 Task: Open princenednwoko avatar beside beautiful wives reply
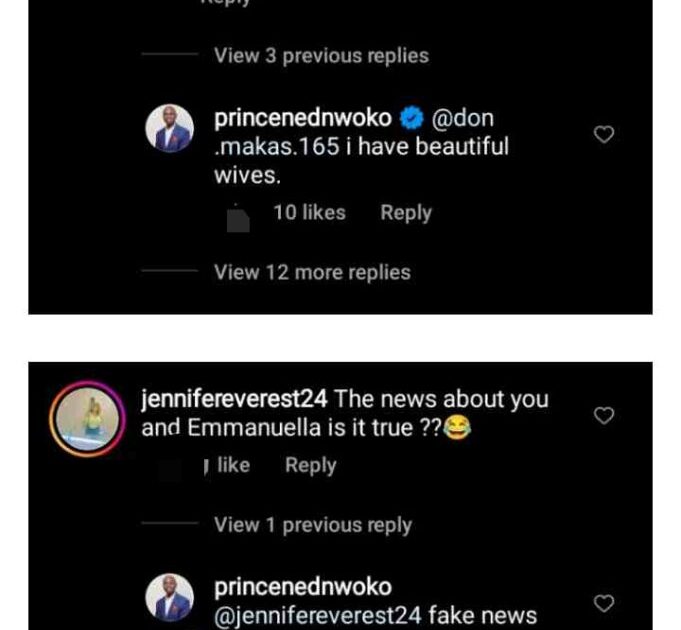[169, 129]
